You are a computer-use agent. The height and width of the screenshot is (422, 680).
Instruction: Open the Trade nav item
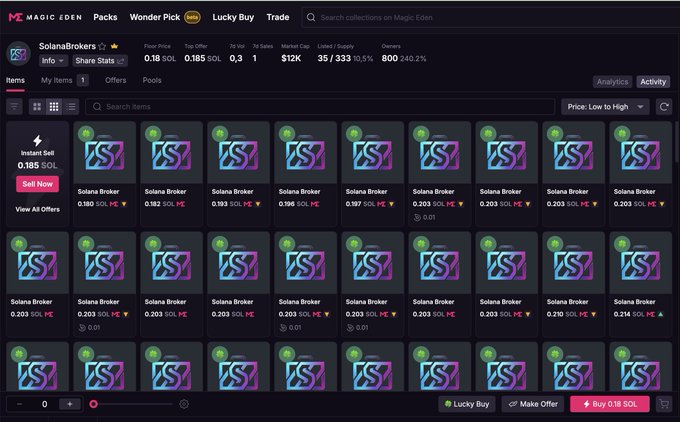point(278,17)
